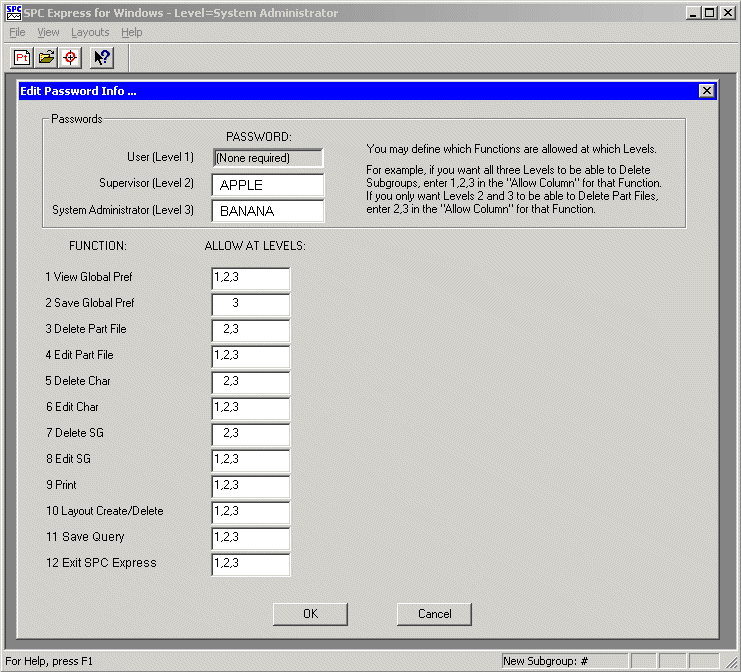The height and width of the screenshot is (672, 741).
Task: Click the Print levels field
Action: (251, 486)
